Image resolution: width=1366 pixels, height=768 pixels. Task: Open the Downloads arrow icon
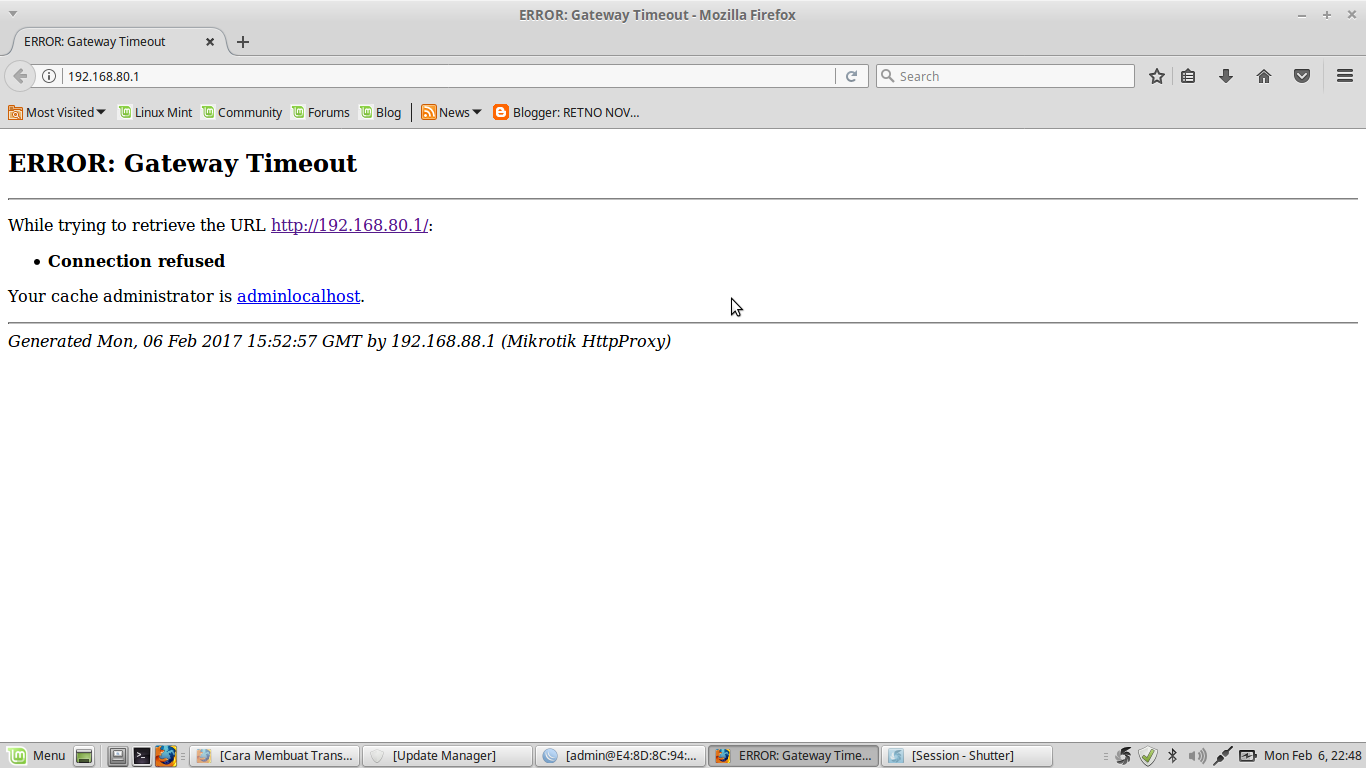(1226, 76)
